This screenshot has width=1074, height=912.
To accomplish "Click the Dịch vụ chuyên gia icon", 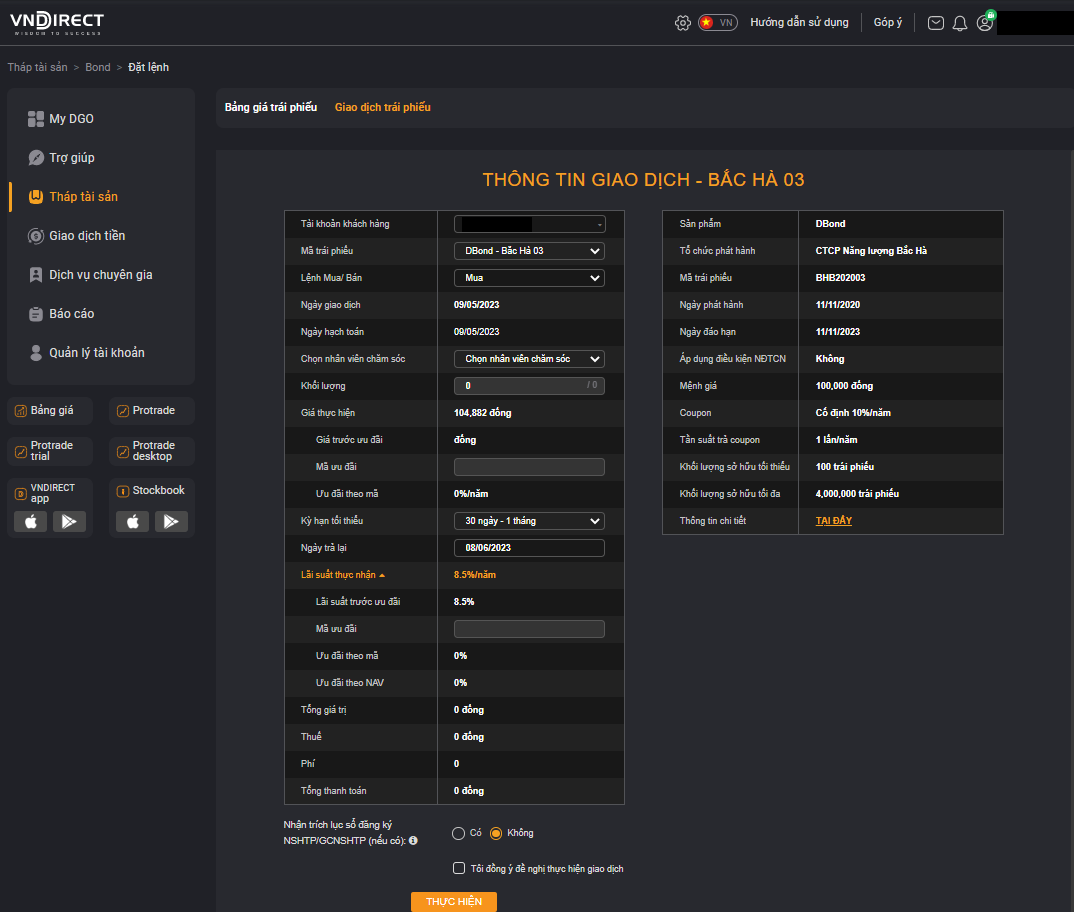I will coord(36,275).
